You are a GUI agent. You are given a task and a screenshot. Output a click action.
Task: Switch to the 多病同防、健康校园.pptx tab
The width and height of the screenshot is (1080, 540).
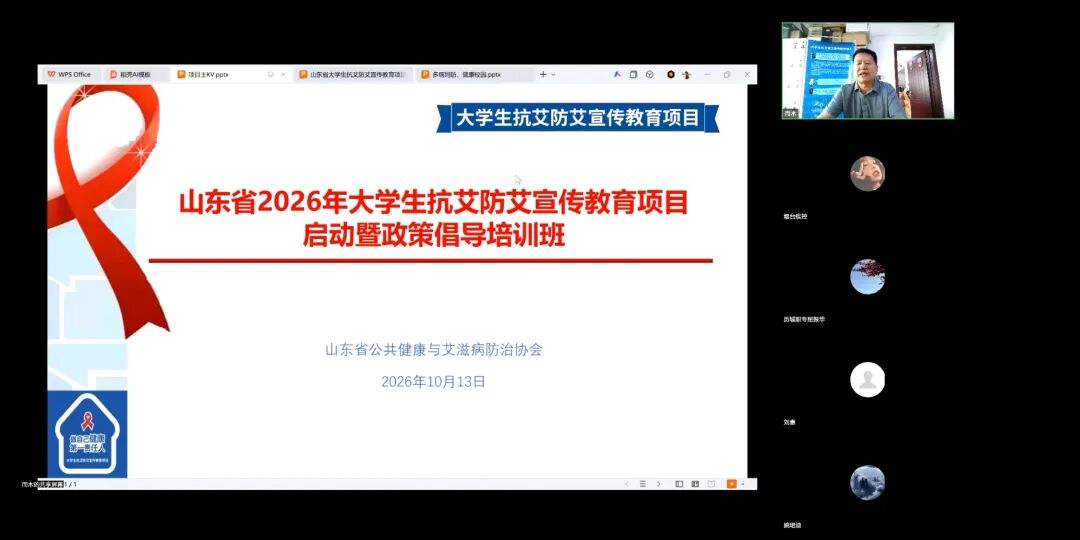pos(475,74)
